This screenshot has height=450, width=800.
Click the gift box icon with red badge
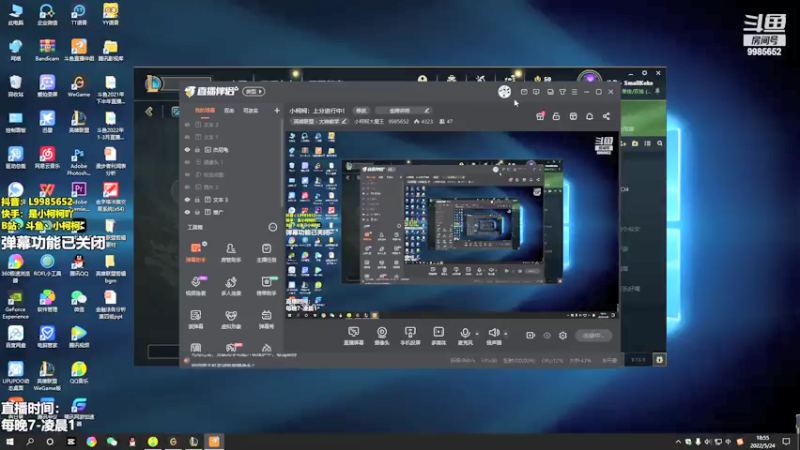tap(540, 116)
